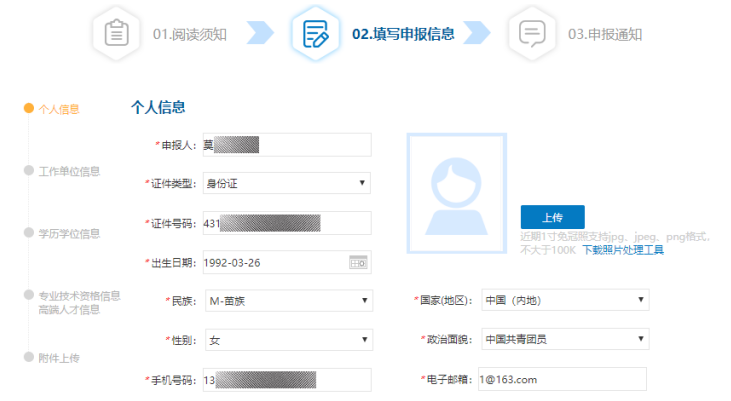Open the 政治面貌 dropdown
The width and height of the screenshot is (731, 401).
click(563, 340)
